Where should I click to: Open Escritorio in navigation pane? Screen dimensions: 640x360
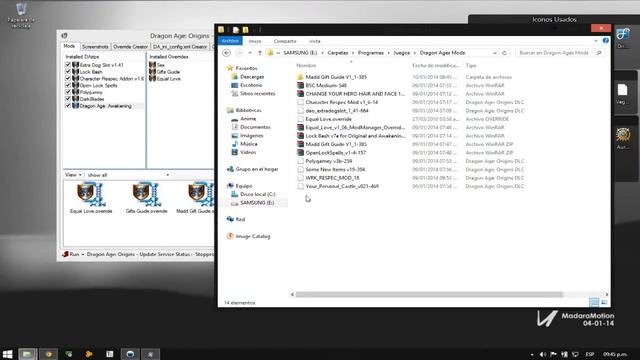tap(251, 85)
